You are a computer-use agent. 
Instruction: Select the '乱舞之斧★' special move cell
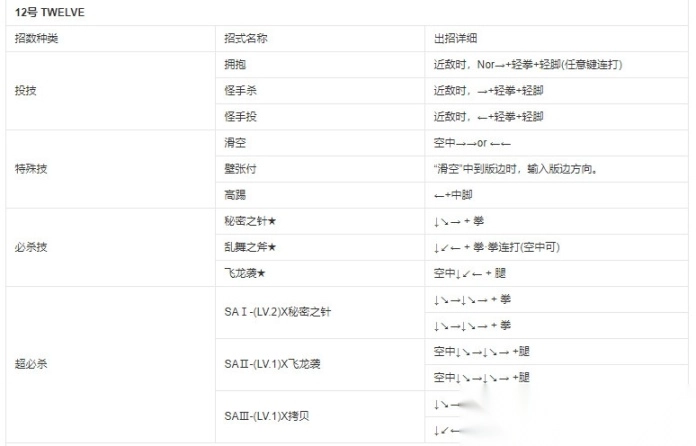point(250,247)
